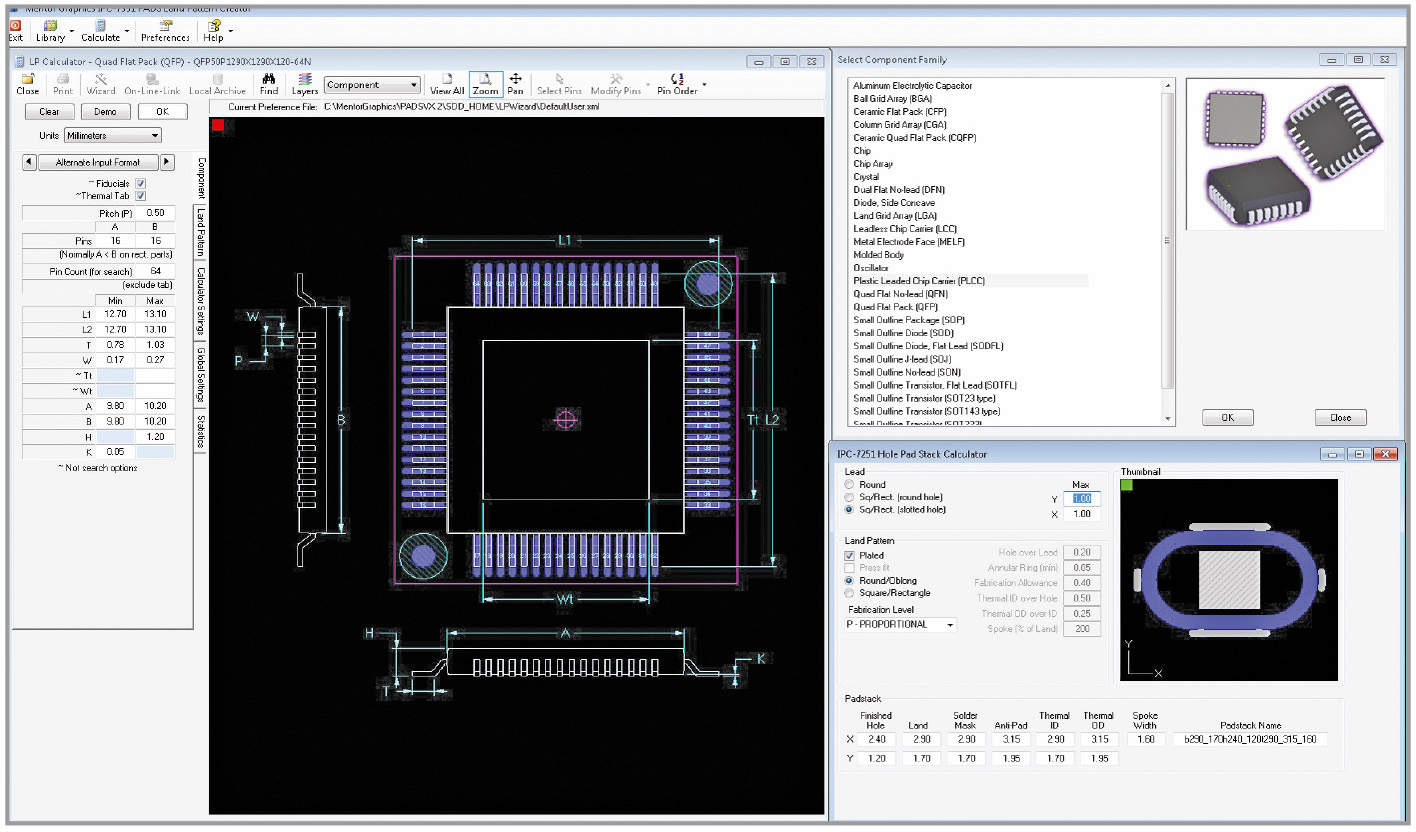Screen dimensions: 1416x832
Task: Expand the Modify Pins dropdown arrow
Action: click(647, 84)
